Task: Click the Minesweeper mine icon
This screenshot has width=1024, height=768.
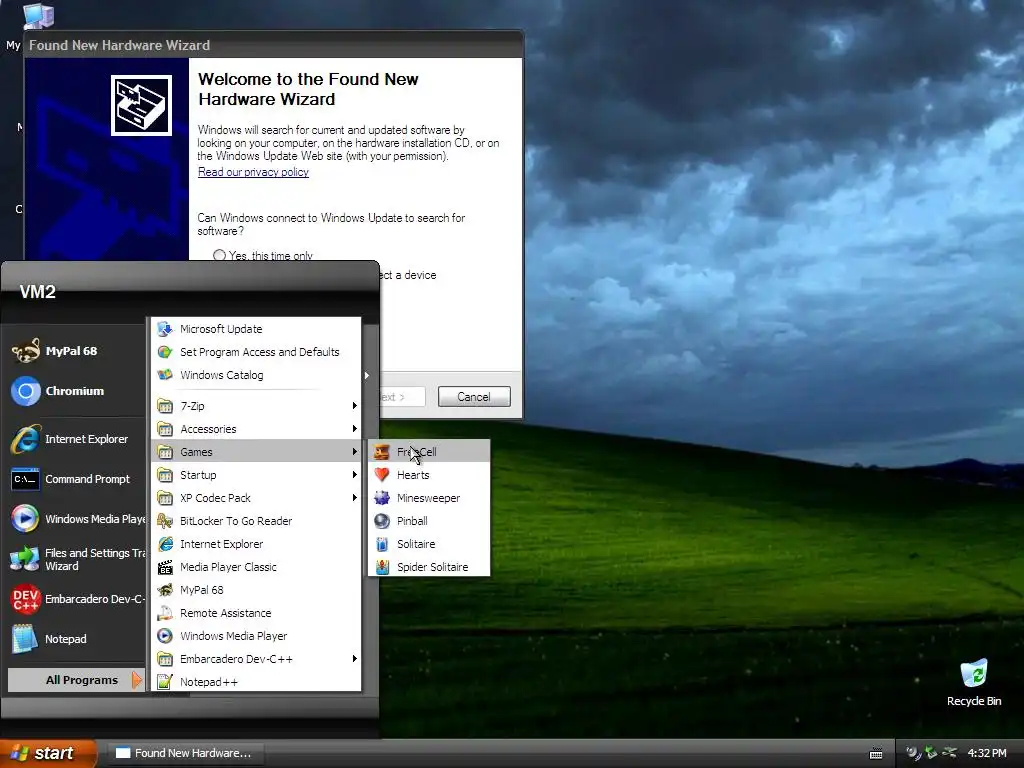Action: (x=382, y=498)
